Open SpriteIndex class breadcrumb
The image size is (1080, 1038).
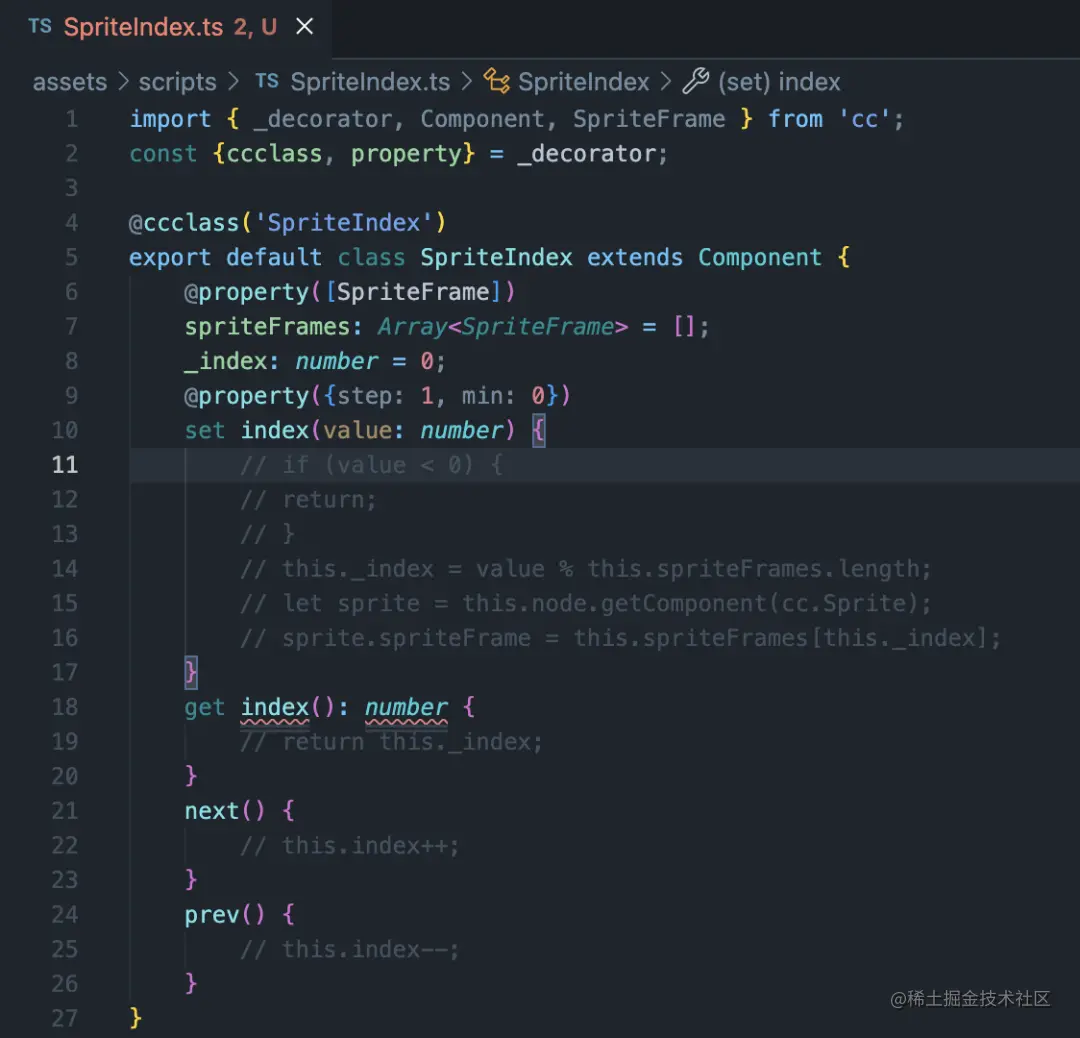583,82
